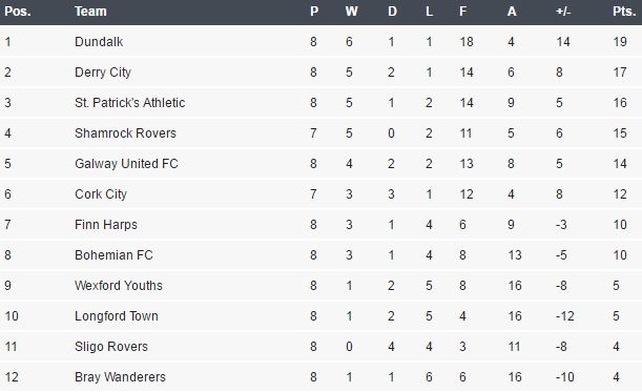Sort by the Pts. column header

pyautogui.click(x=624, y=11)
